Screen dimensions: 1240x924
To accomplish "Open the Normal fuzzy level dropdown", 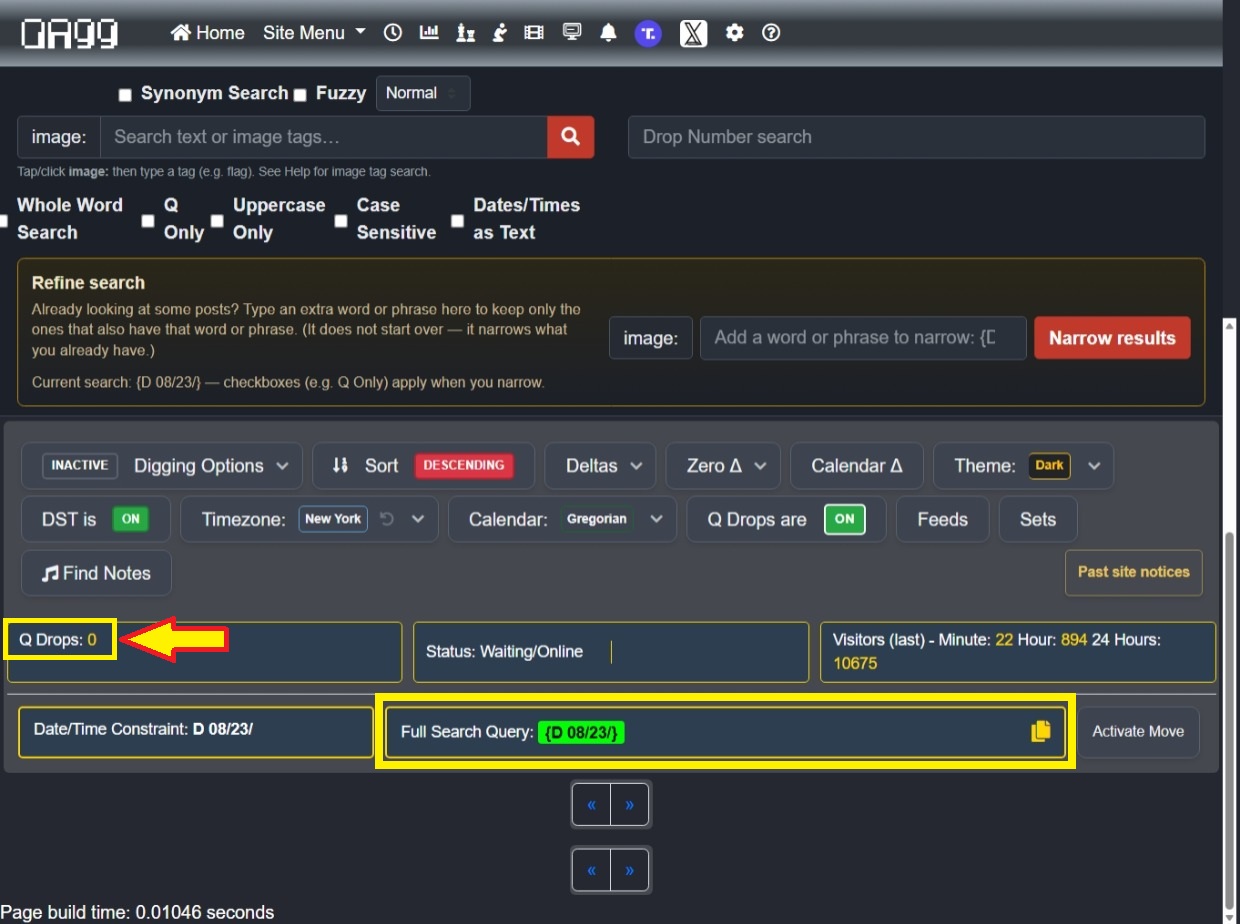I will click(x=423, y=93).
